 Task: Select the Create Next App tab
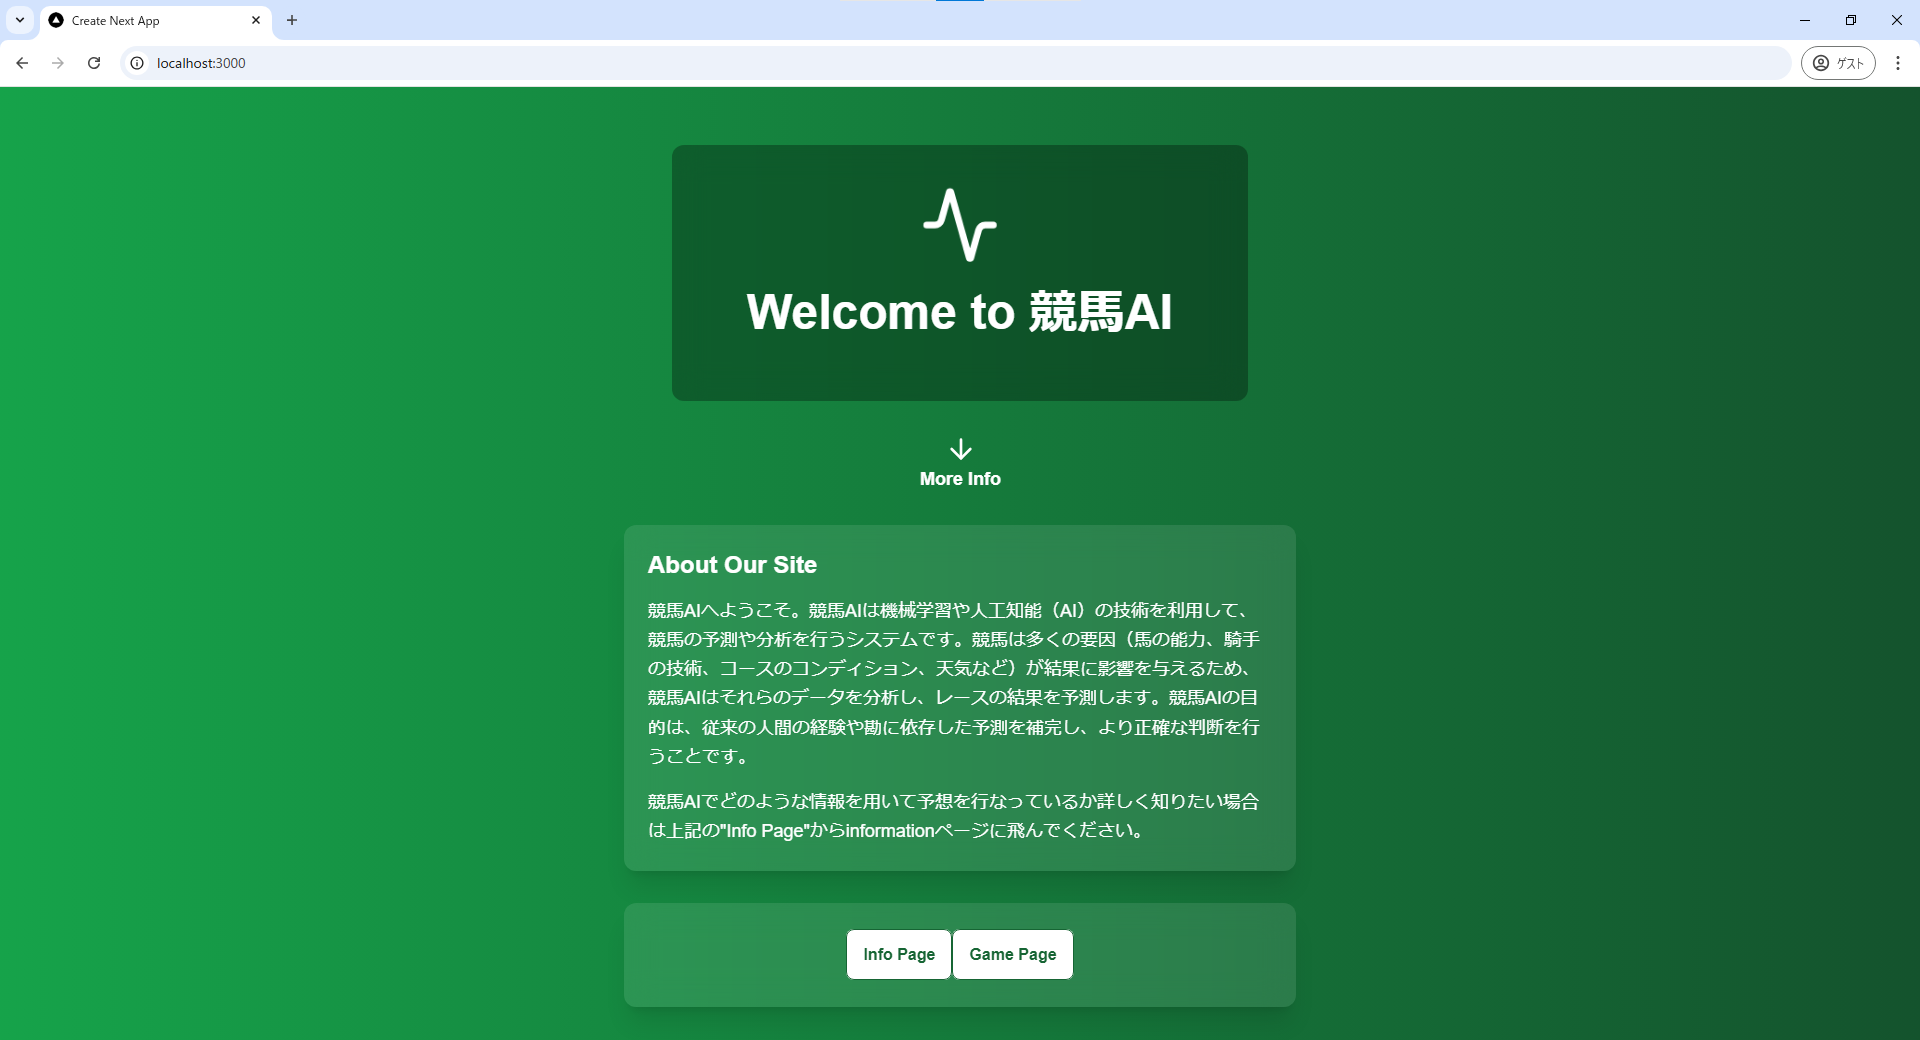[x=140, y=20]
